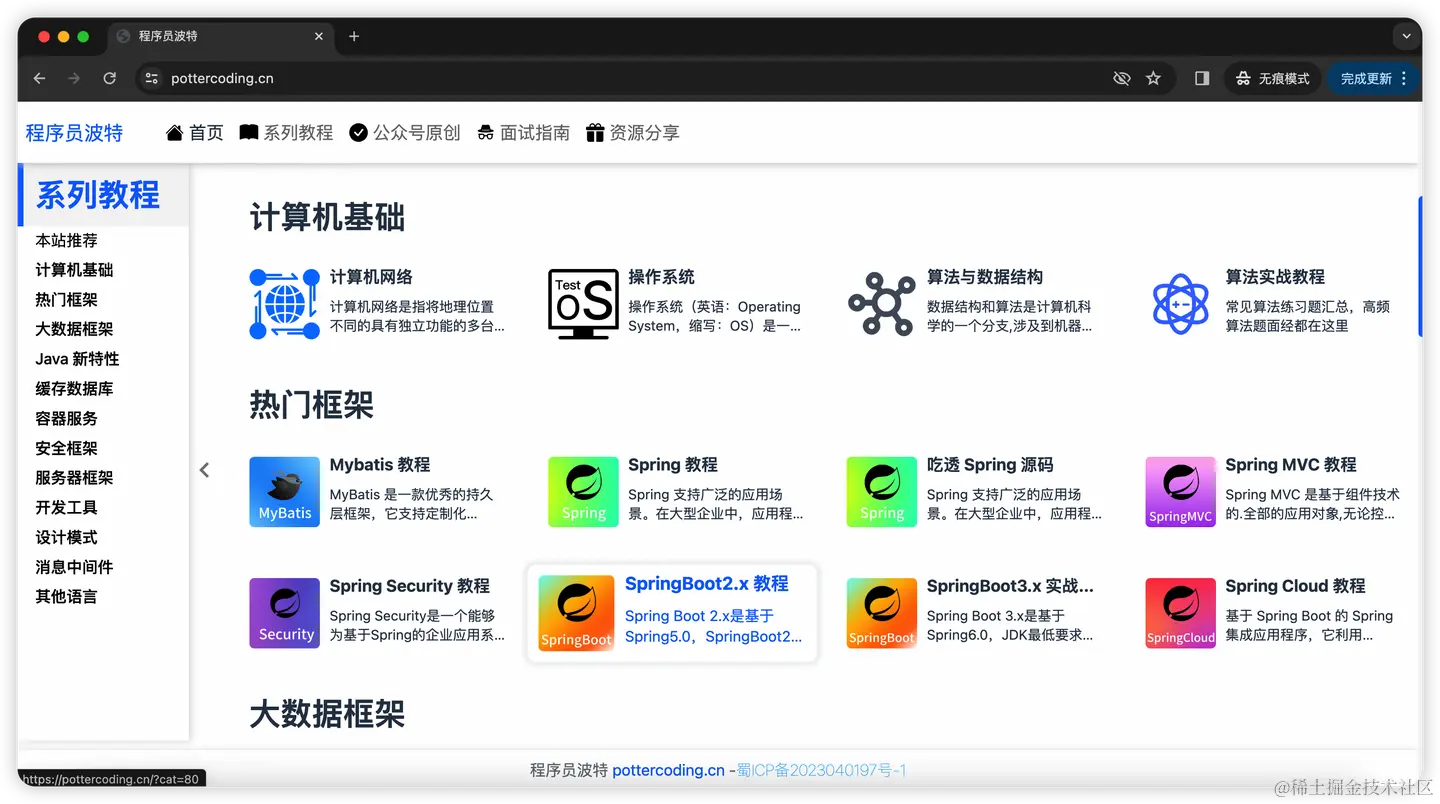Bookmark this page with the star icon
This screenshot has height=804, width=1440.
(1153, 78)
